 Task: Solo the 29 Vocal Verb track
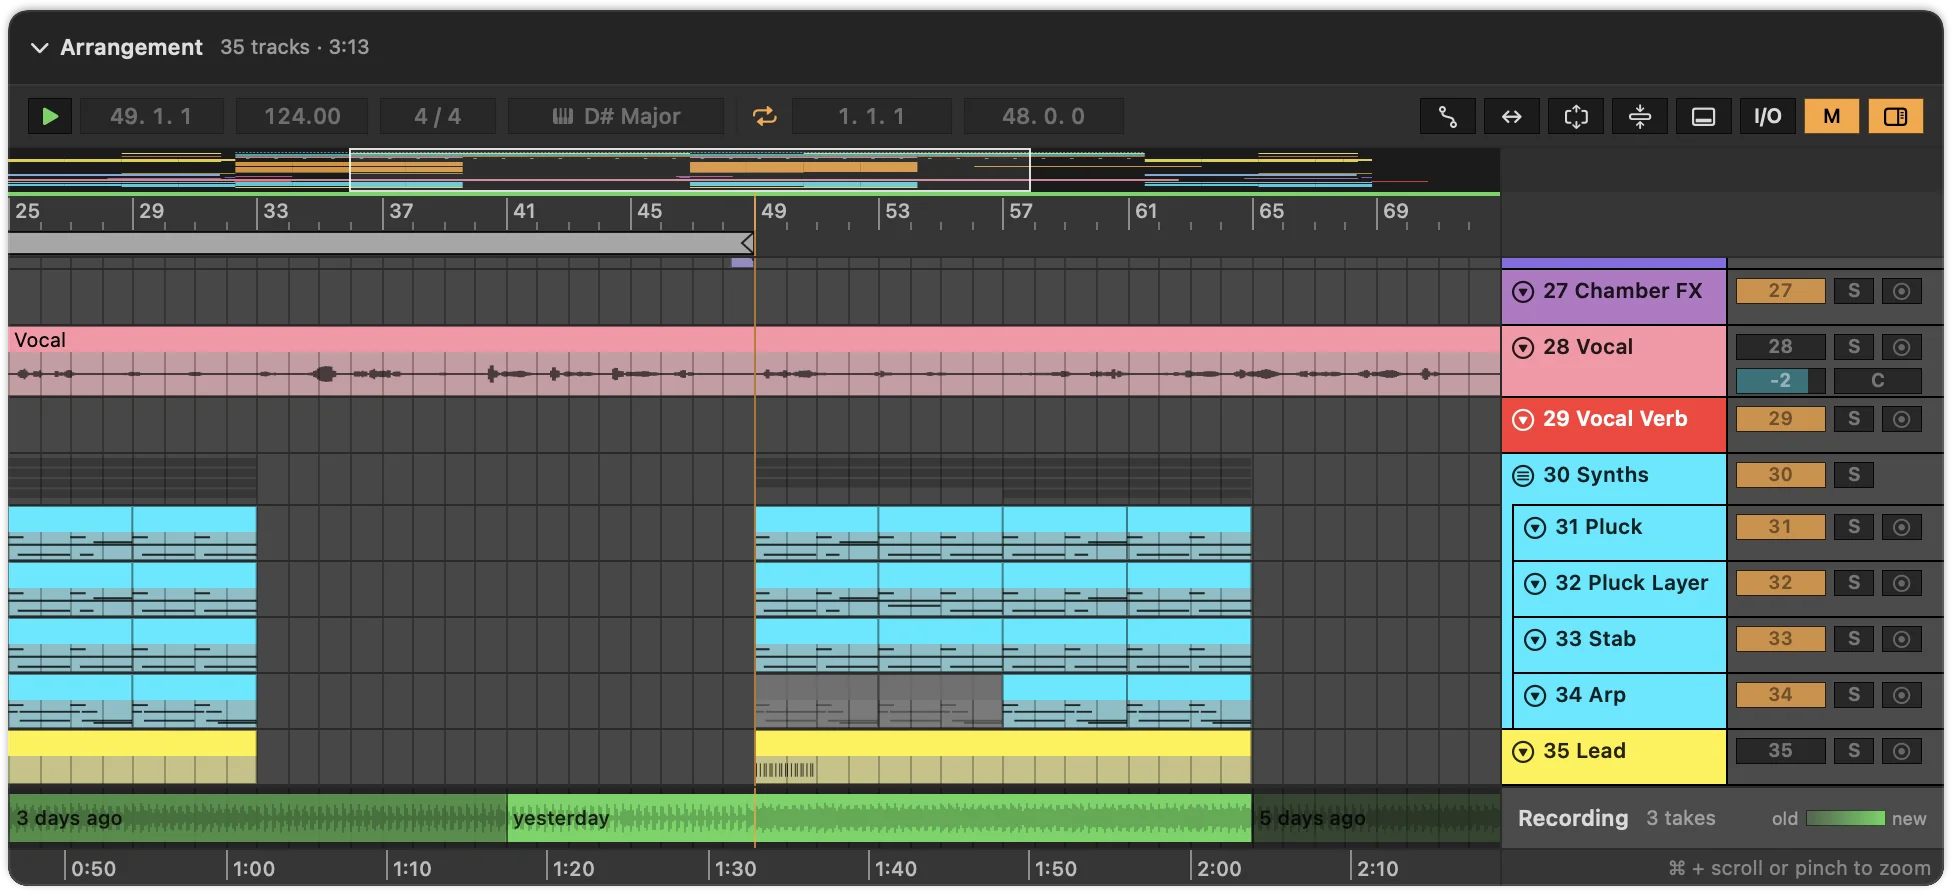[1854, 419]
